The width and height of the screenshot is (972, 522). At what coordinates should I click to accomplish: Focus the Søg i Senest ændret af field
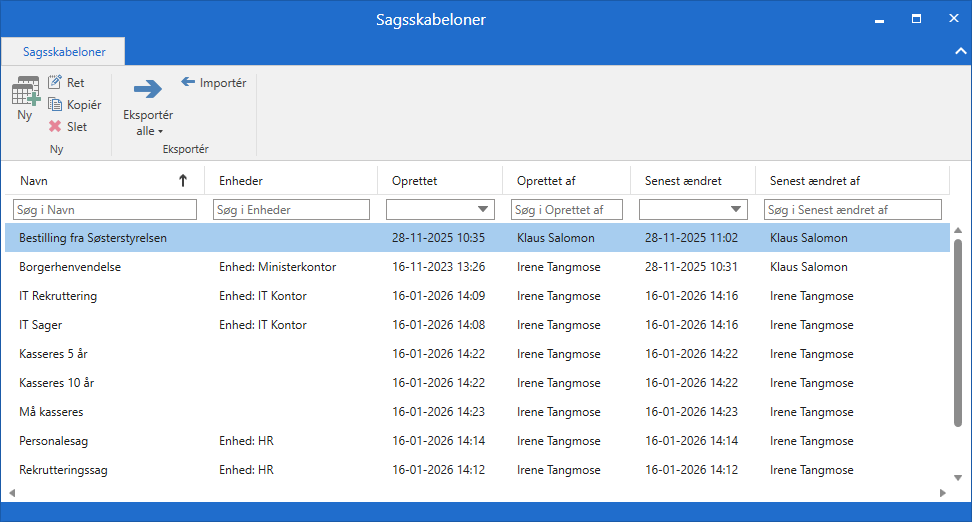pyautogui.click(x=852, y=210)
